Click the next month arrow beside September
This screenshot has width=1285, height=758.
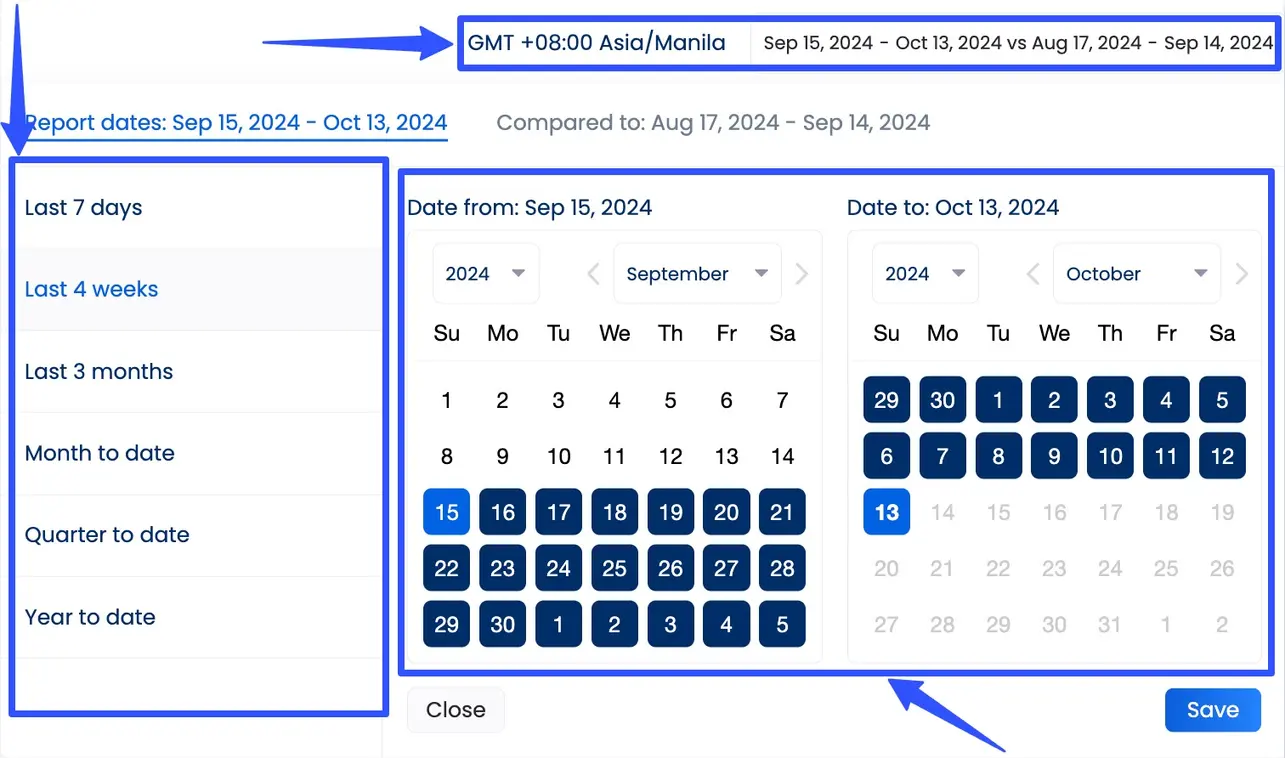coord(803,272)
